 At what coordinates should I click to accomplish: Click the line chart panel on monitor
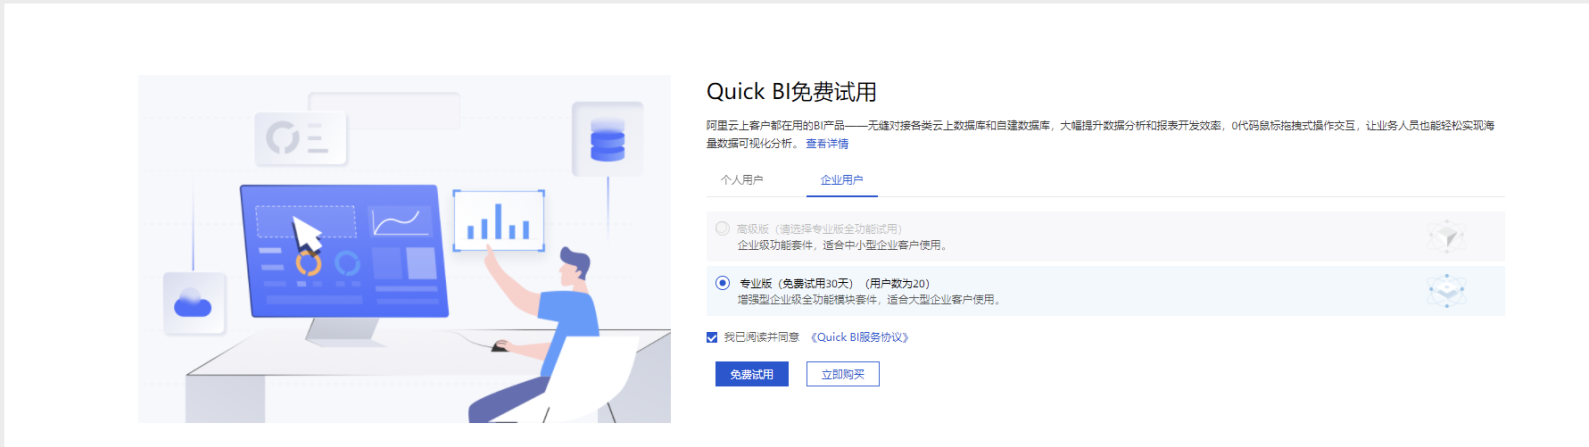(x=402, y=222)
